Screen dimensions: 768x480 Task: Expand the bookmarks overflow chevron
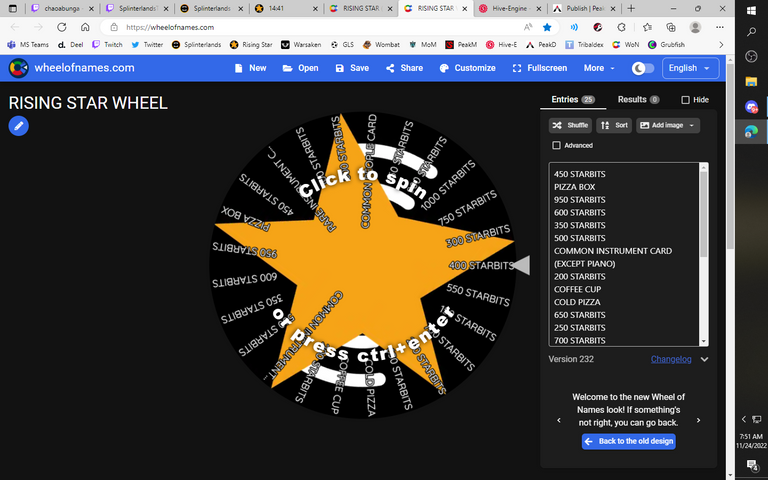(x=720, y=45)
